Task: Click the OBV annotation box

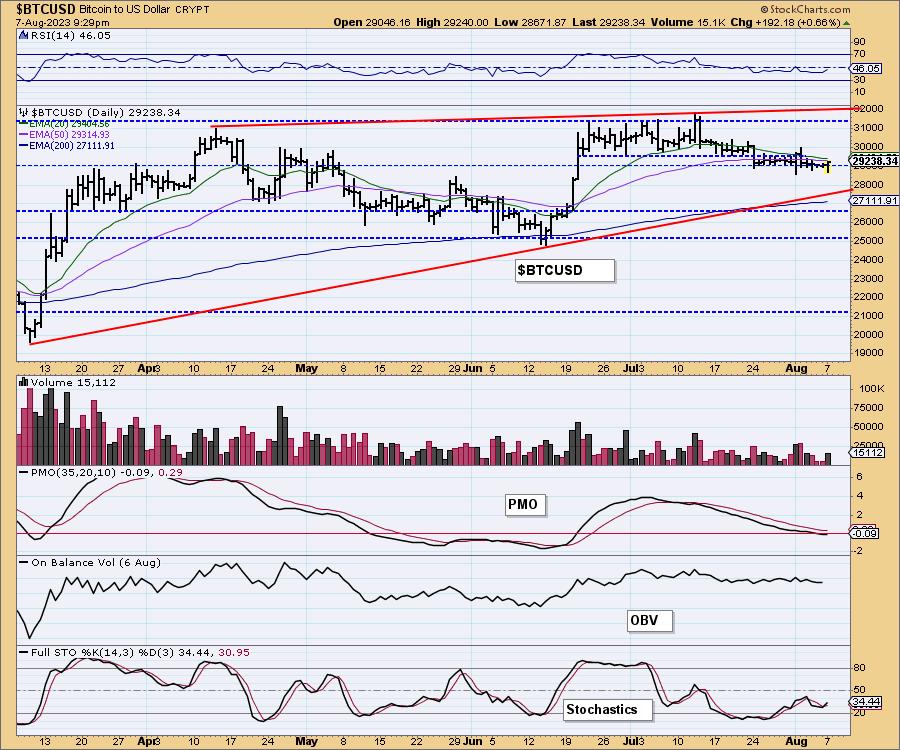Action: 649,620
